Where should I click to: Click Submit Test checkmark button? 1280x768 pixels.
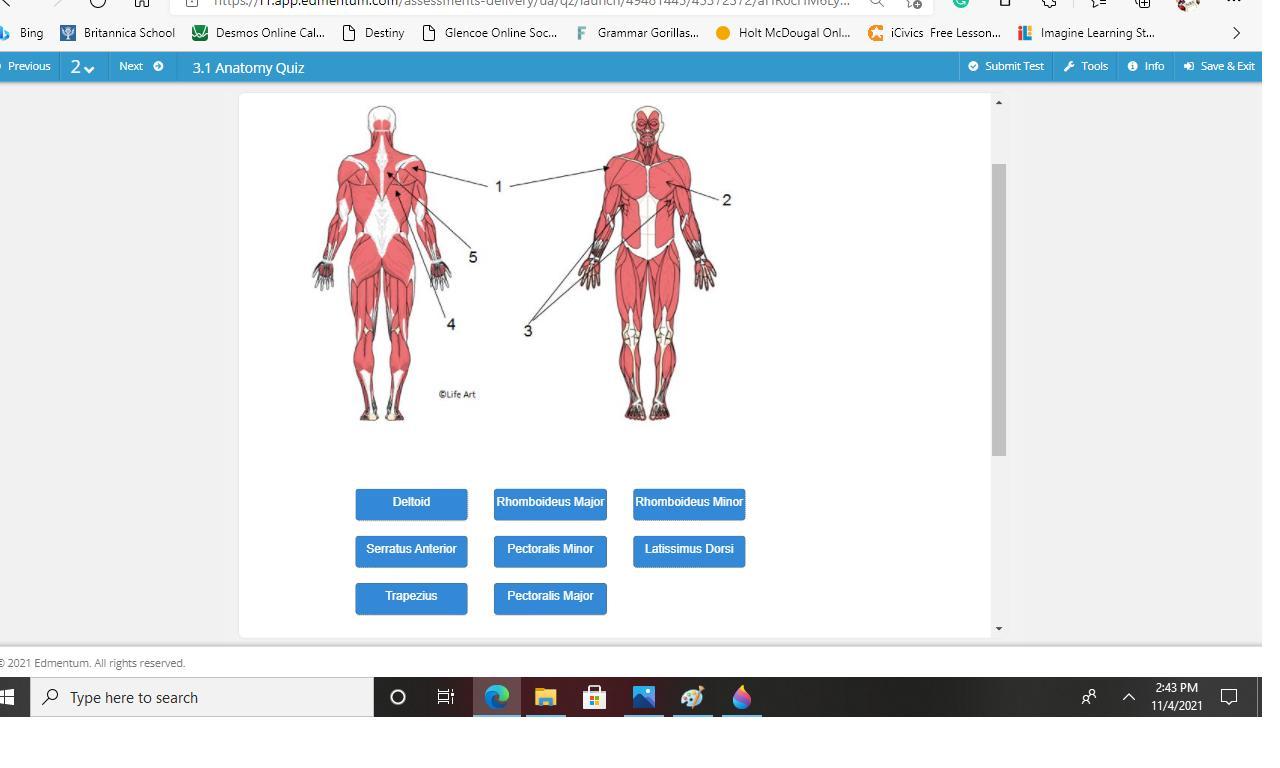pyautogui.click(x=1005, y=66)
